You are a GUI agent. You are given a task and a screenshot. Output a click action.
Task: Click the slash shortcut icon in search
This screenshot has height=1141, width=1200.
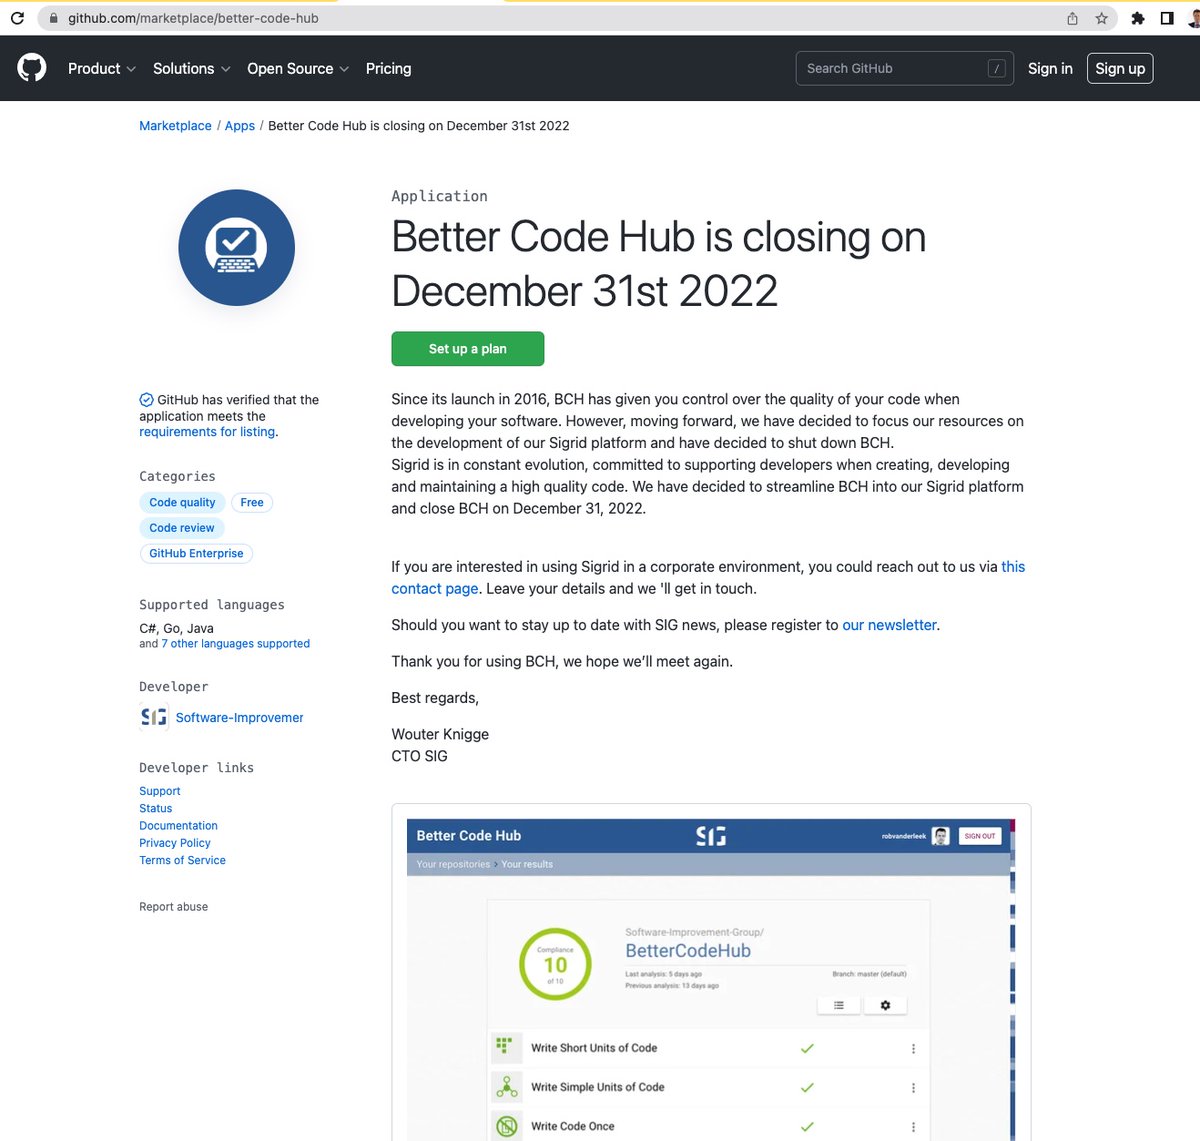996,68
